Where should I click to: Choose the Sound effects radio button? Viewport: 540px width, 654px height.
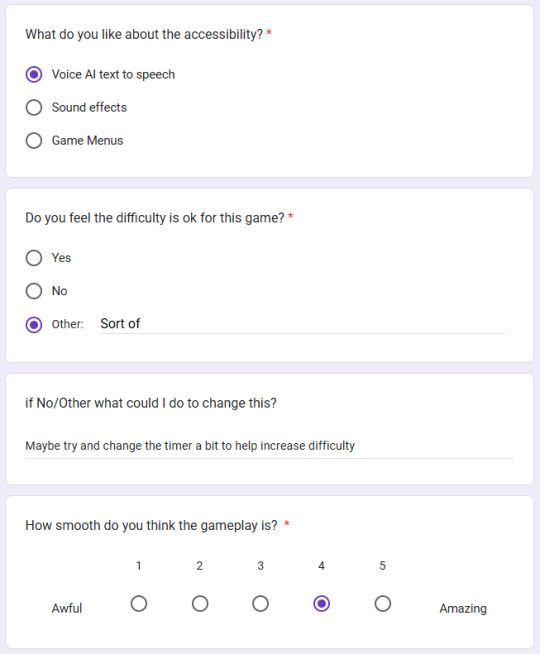coord(34,108)
